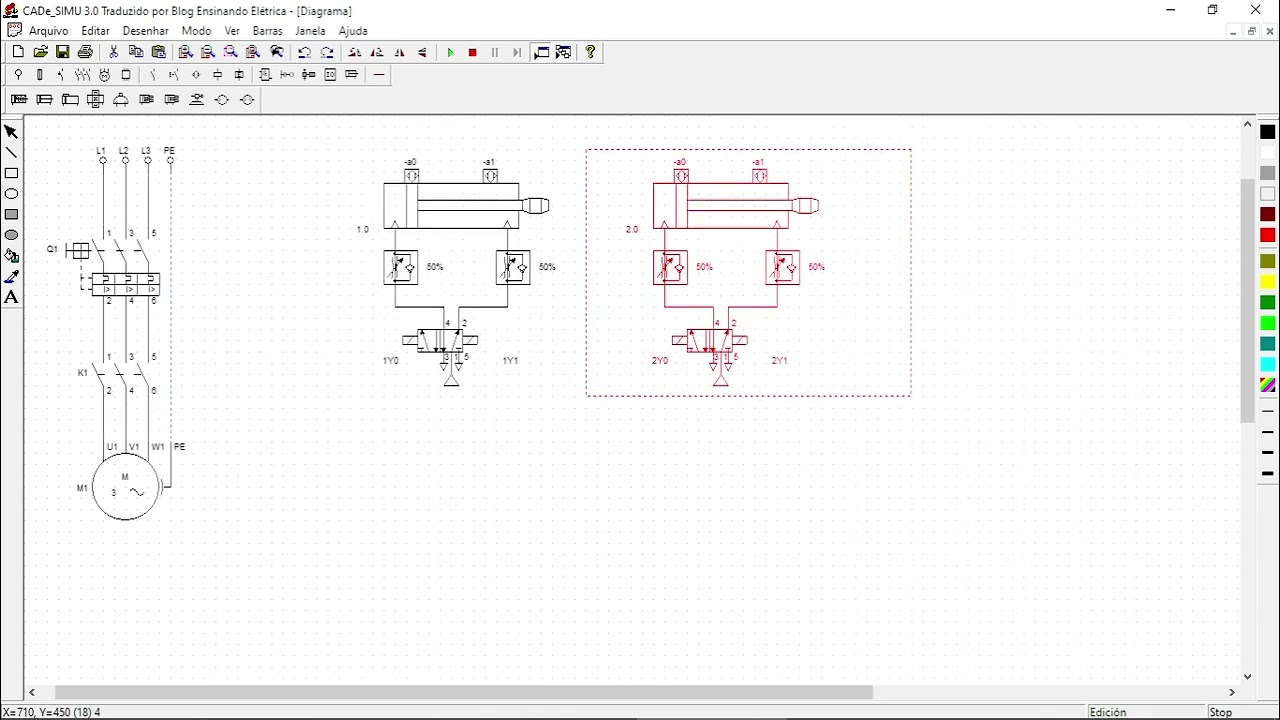Image resolution: width=1280 pixels, height=720 pixels.
Task: Open the Barras menu
Action: click(268, 31)
